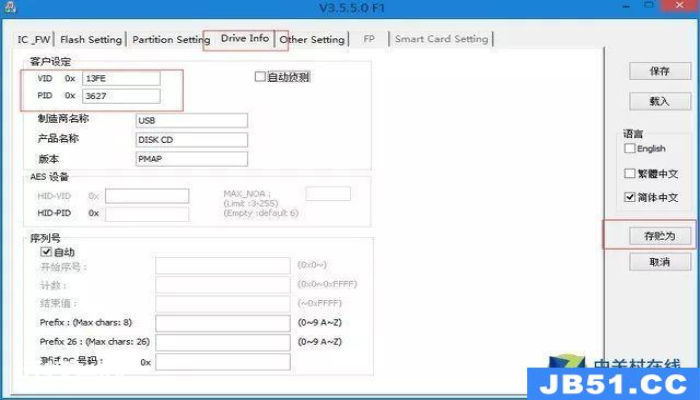
Task: Click the VID input field containing 13FE
Action: click(x=121, y=79)
